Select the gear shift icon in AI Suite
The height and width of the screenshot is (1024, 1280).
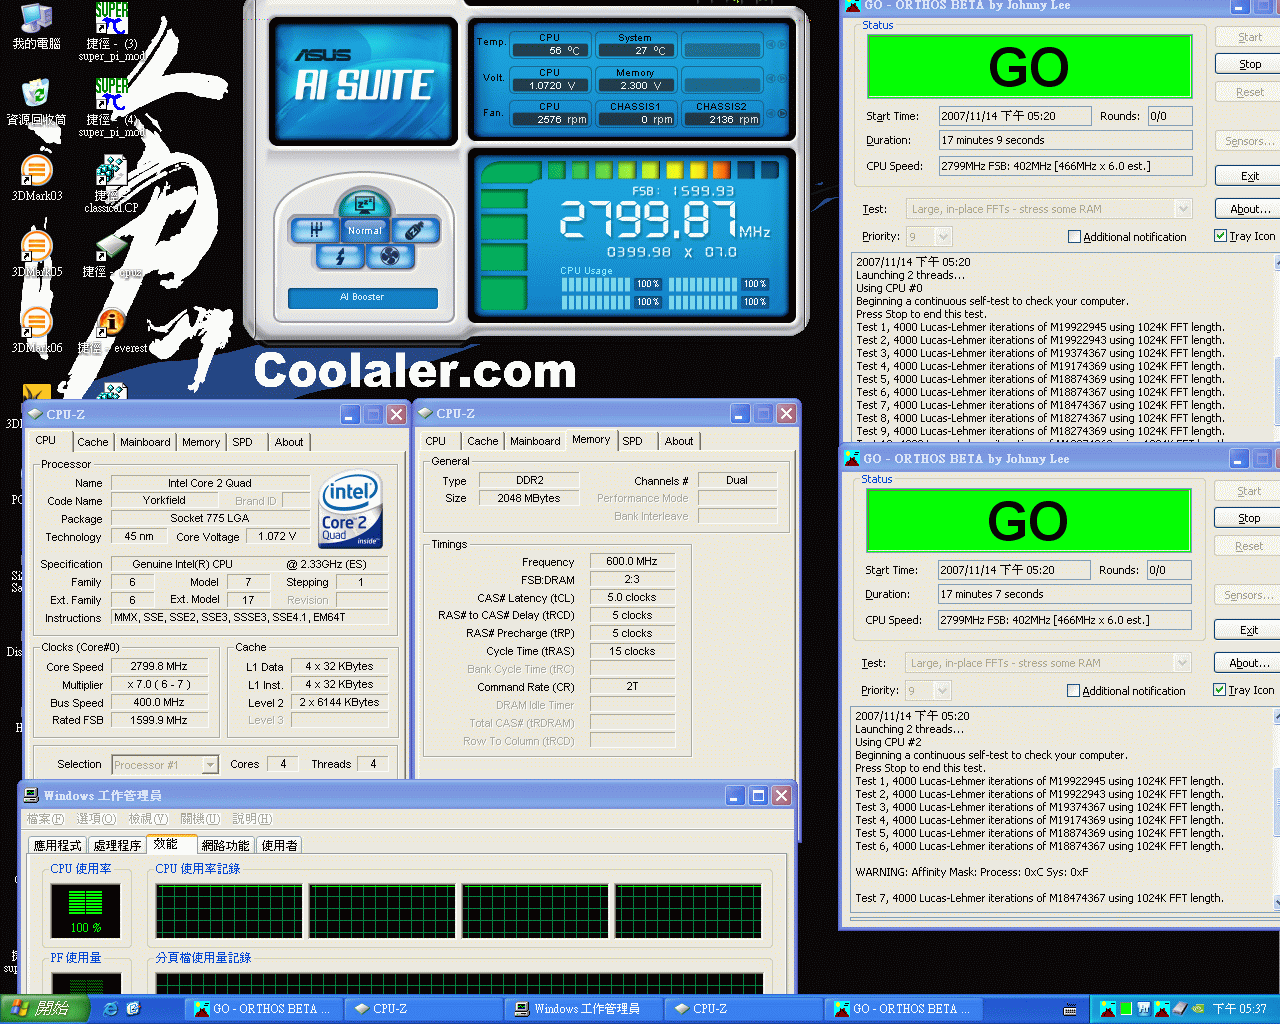[x=314, y=230]
